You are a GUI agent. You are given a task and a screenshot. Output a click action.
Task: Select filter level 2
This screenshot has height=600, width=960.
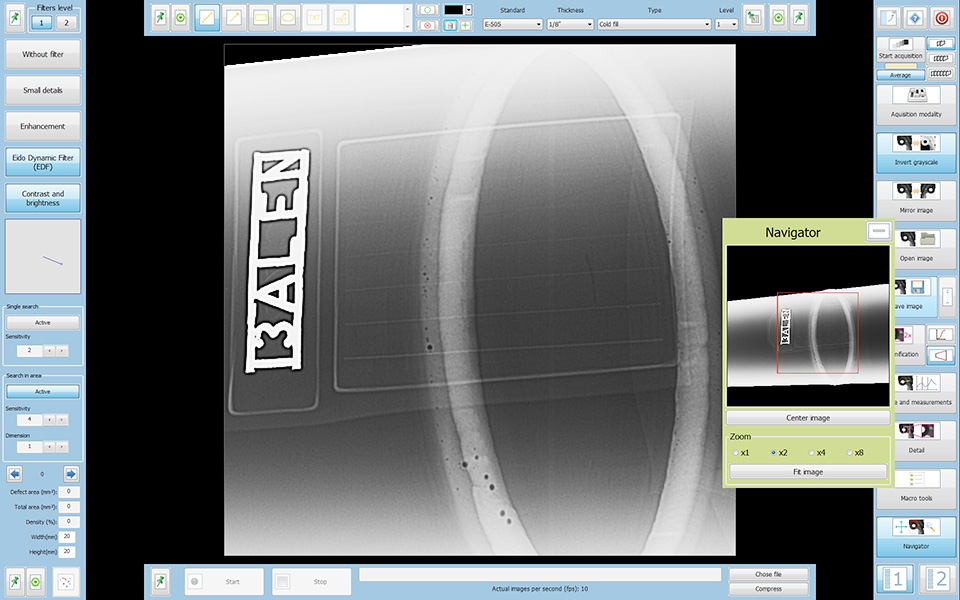[x=66, y=23]
